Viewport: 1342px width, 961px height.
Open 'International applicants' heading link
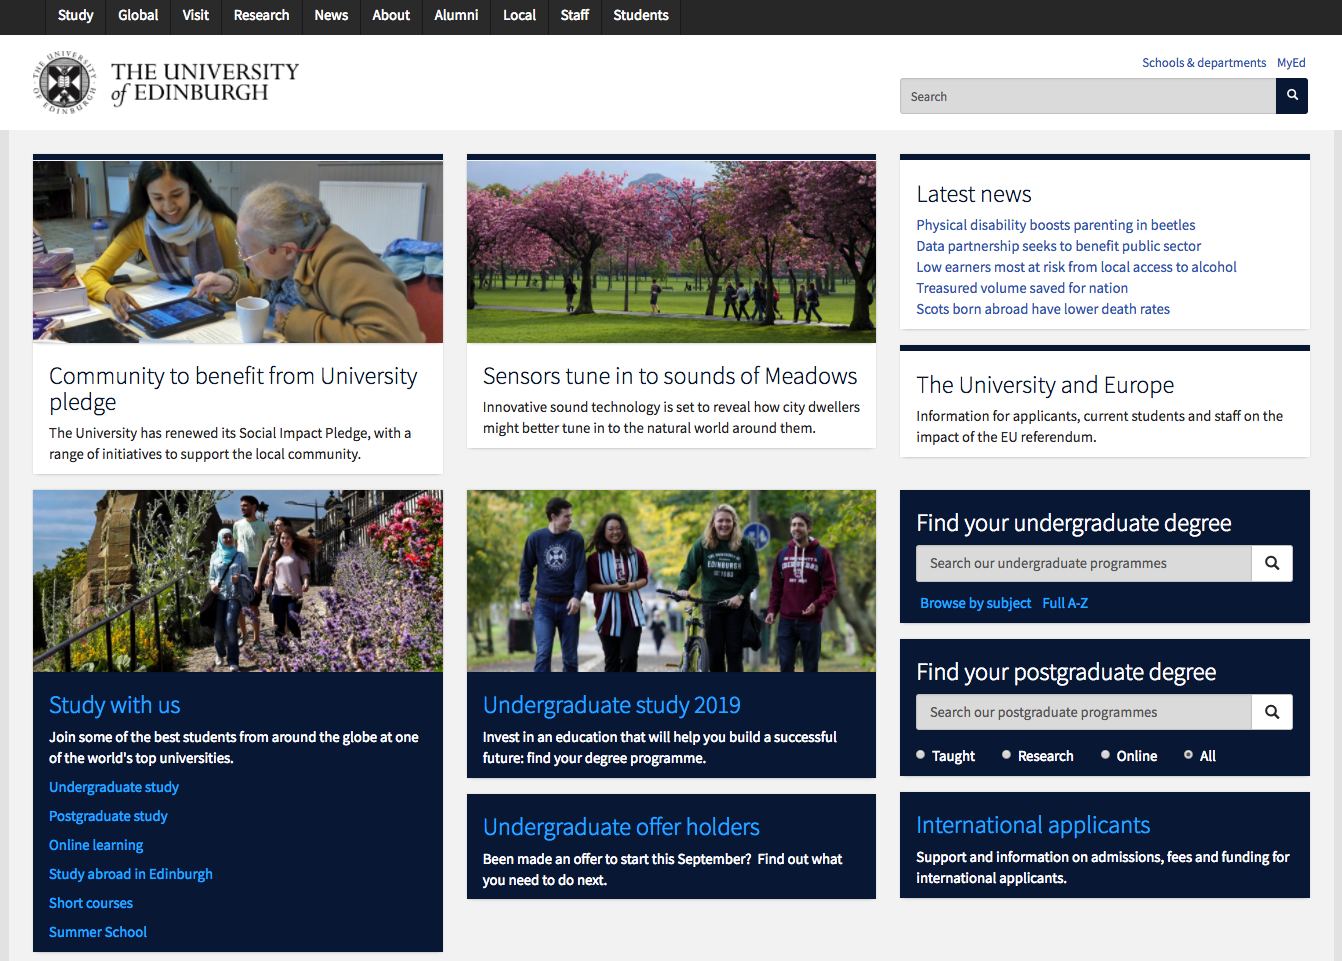[1033, 825]
